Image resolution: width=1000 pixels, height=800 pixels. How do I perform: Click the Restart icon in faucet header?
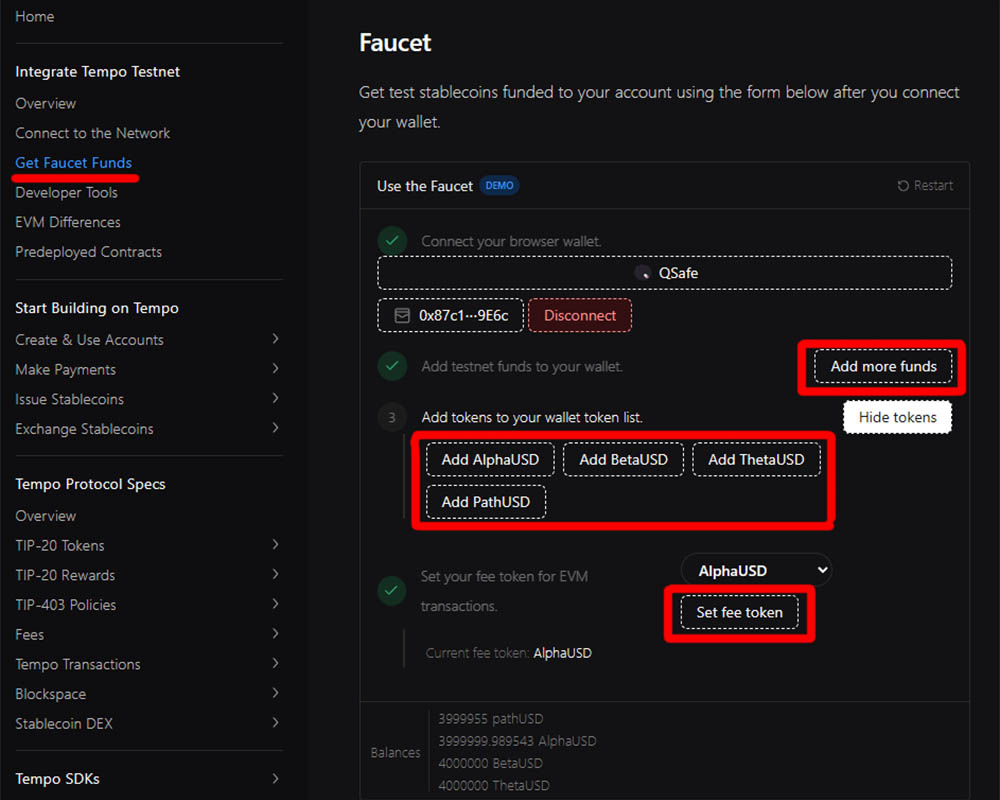pos(903,186)
